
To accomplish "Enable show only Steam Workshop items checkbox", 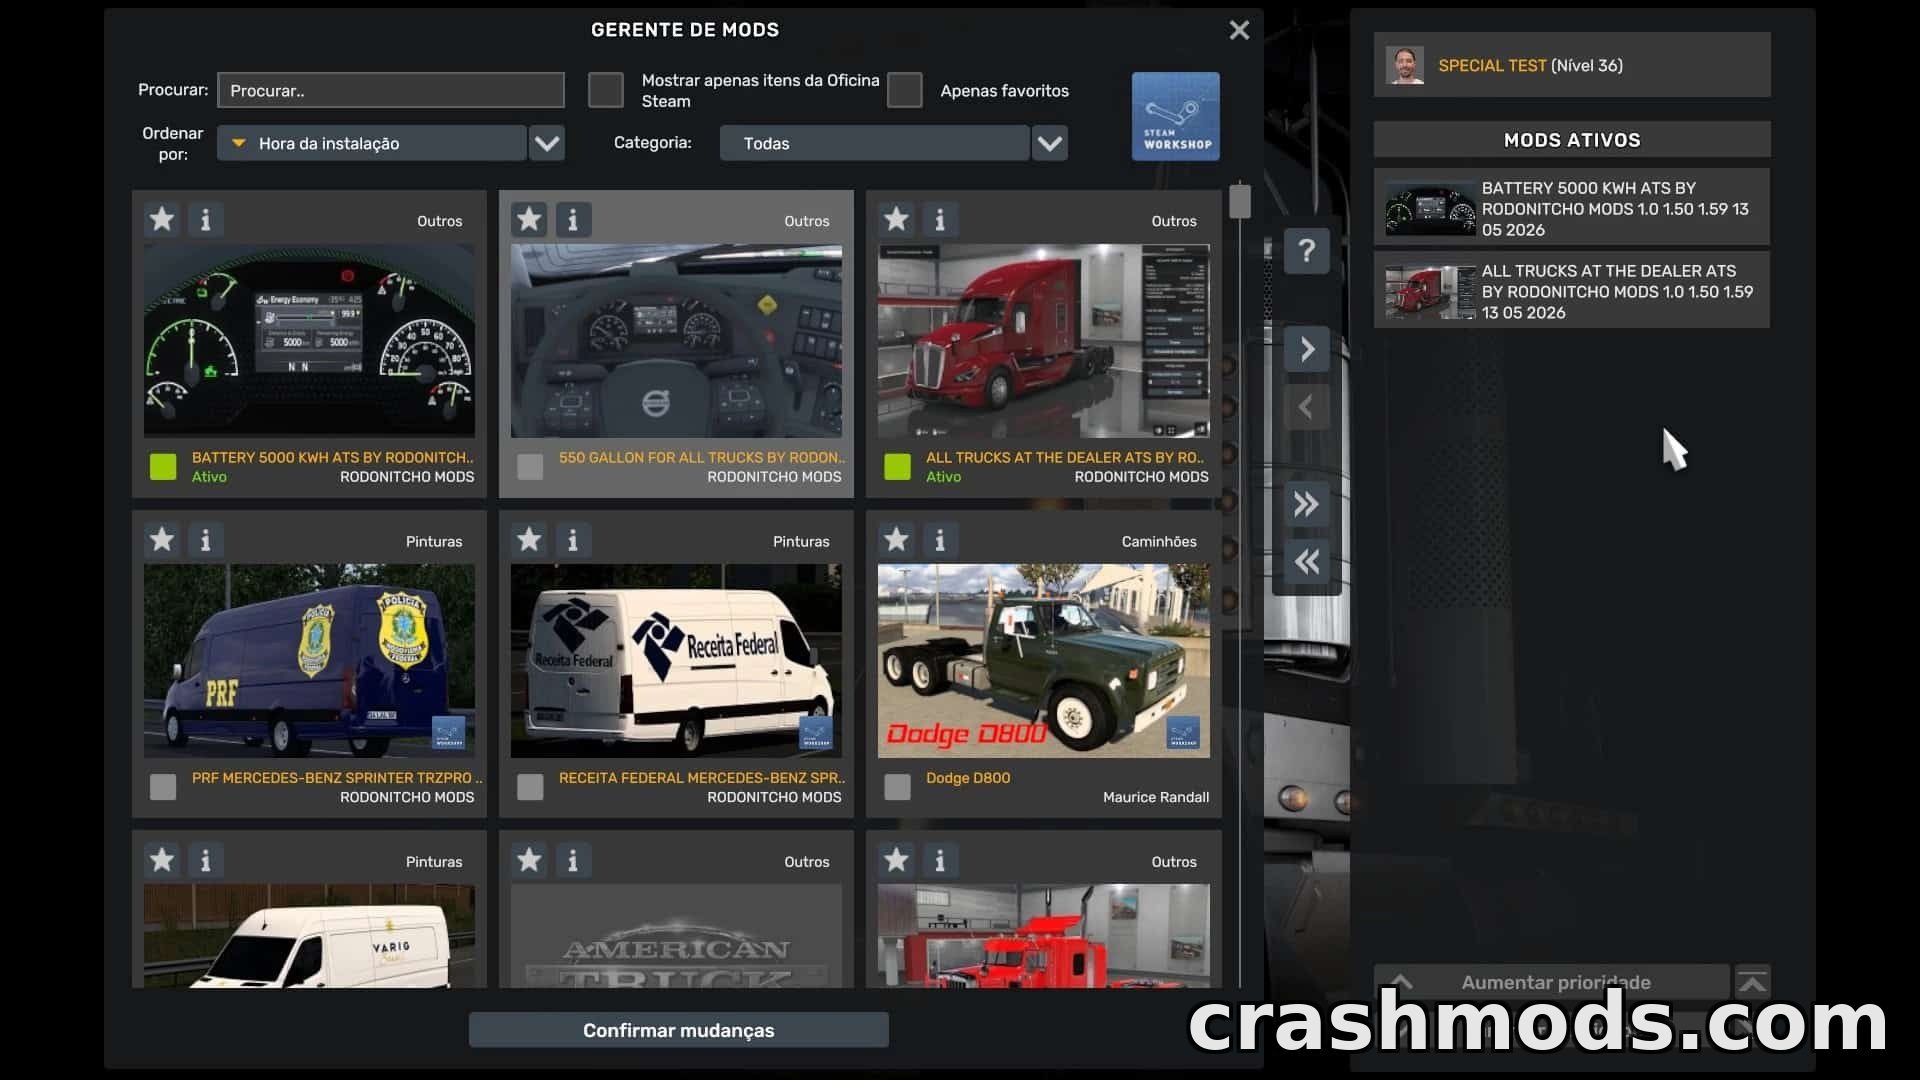I will (605, 90).
